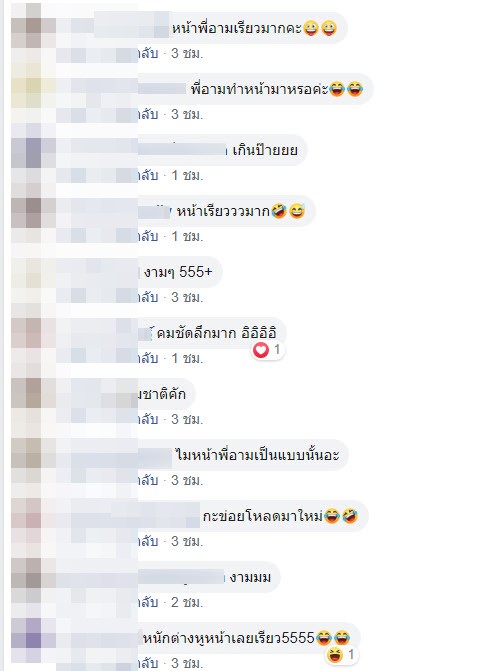
Task: Click commenter name before กะข่อยโหลดมาใหม่
Action: click(x=169, y=516)
